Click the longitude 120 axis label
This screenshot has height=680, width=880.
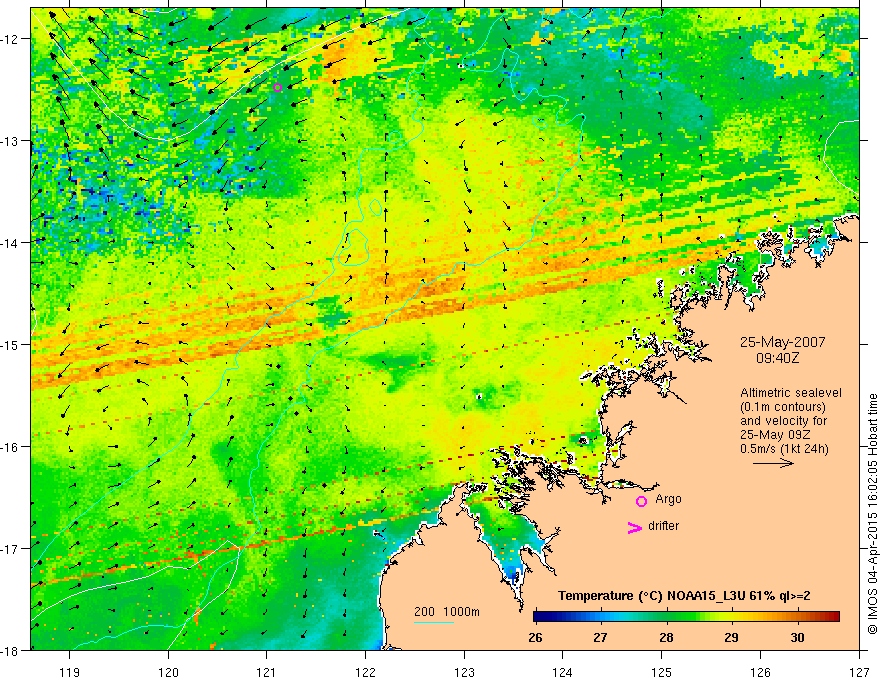point(168,672)
